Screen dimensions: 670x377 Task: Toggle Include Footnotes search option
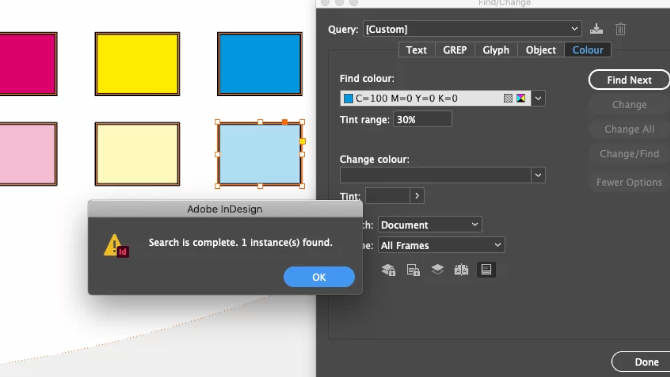coord(486,270)
